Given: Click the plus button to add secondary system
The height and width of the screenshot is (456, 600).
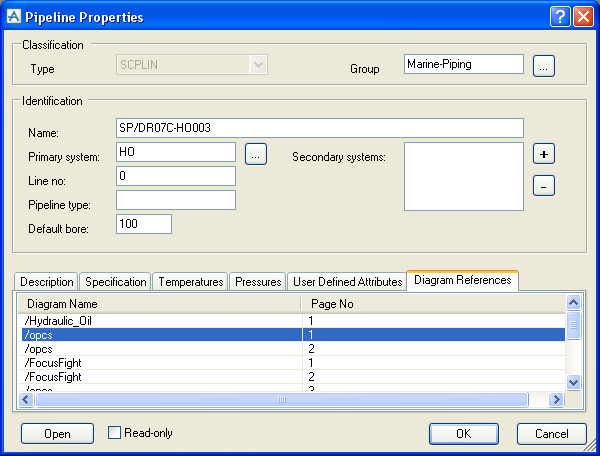Looking at the screenshot, I should tap(543, 153).
